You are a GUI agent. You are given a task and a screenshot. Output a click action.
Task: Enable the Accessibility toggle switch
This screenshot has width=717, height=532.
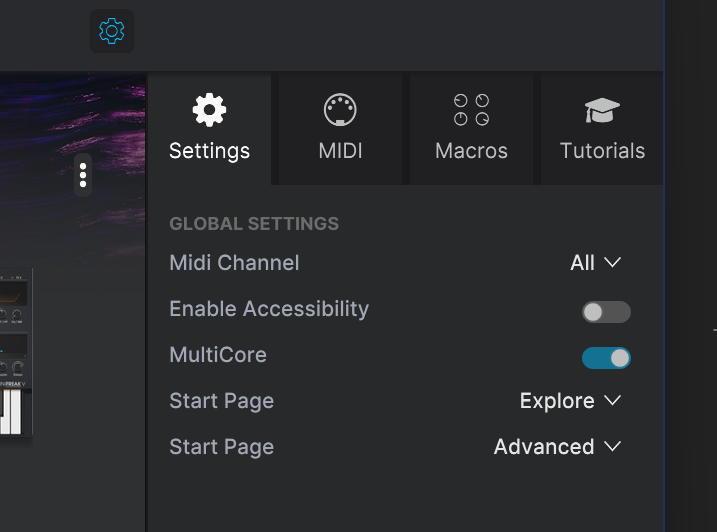(x=606, y=312)
